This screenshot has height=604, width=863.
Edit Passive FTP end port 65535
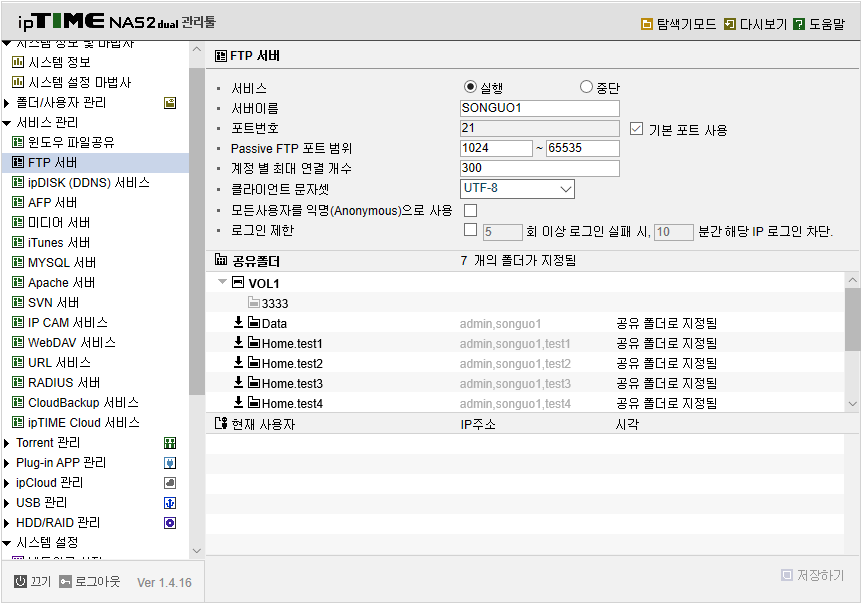pos(583,148)
